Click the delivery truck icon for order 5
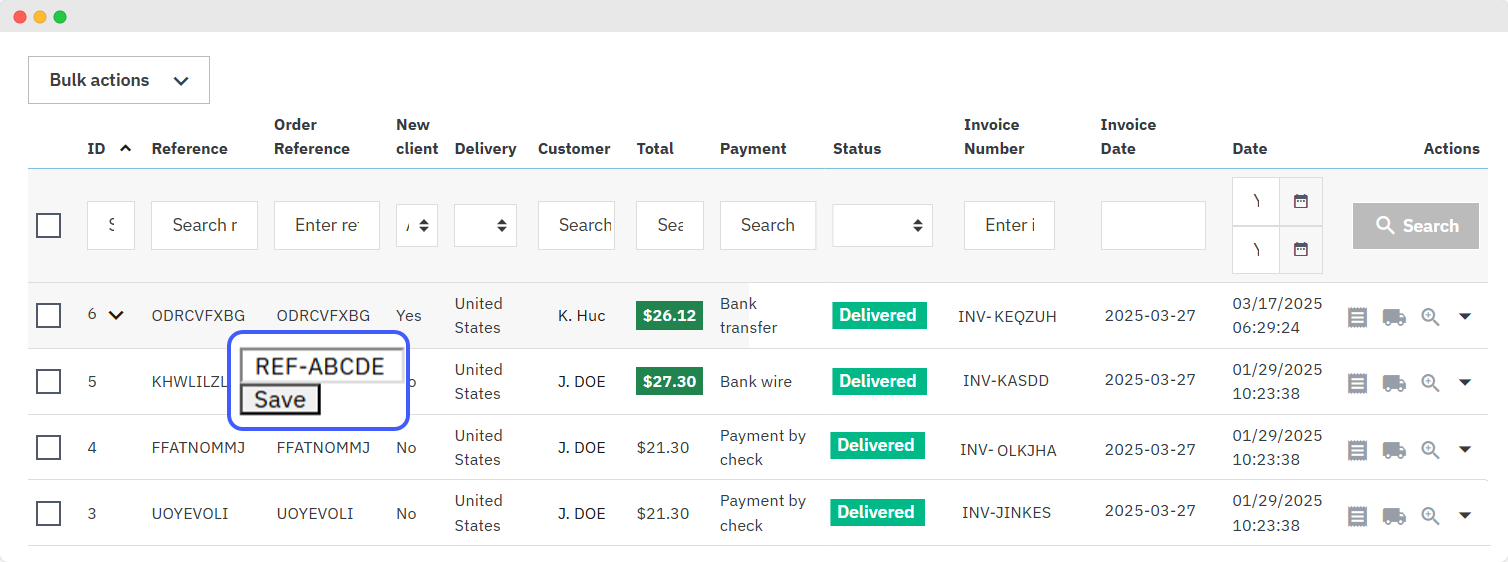 pyautogui.click(x=1394, y=383)
